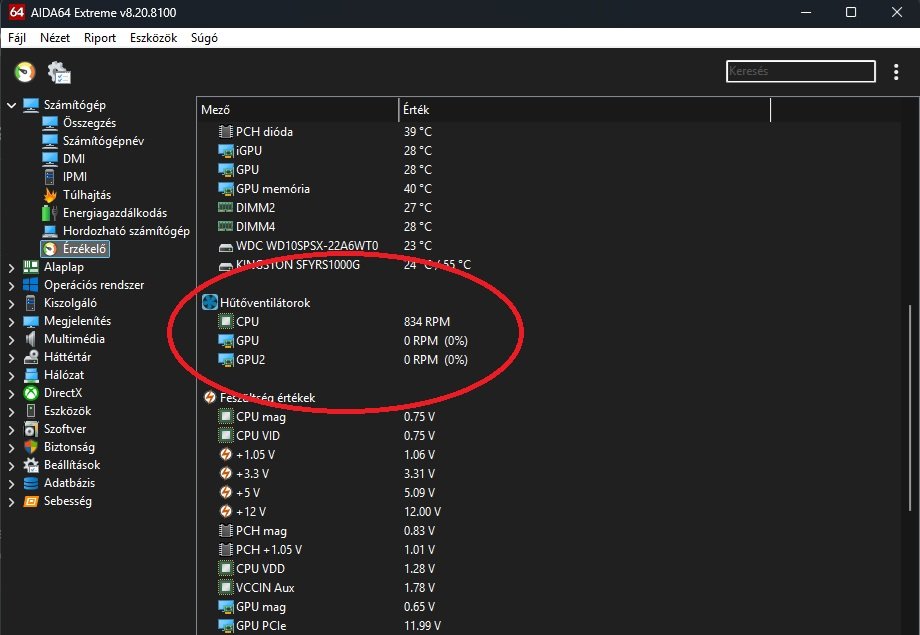Collapse the Számítógép tree node
The width and height of the screenshot is (920, 635).
(11, 105)
